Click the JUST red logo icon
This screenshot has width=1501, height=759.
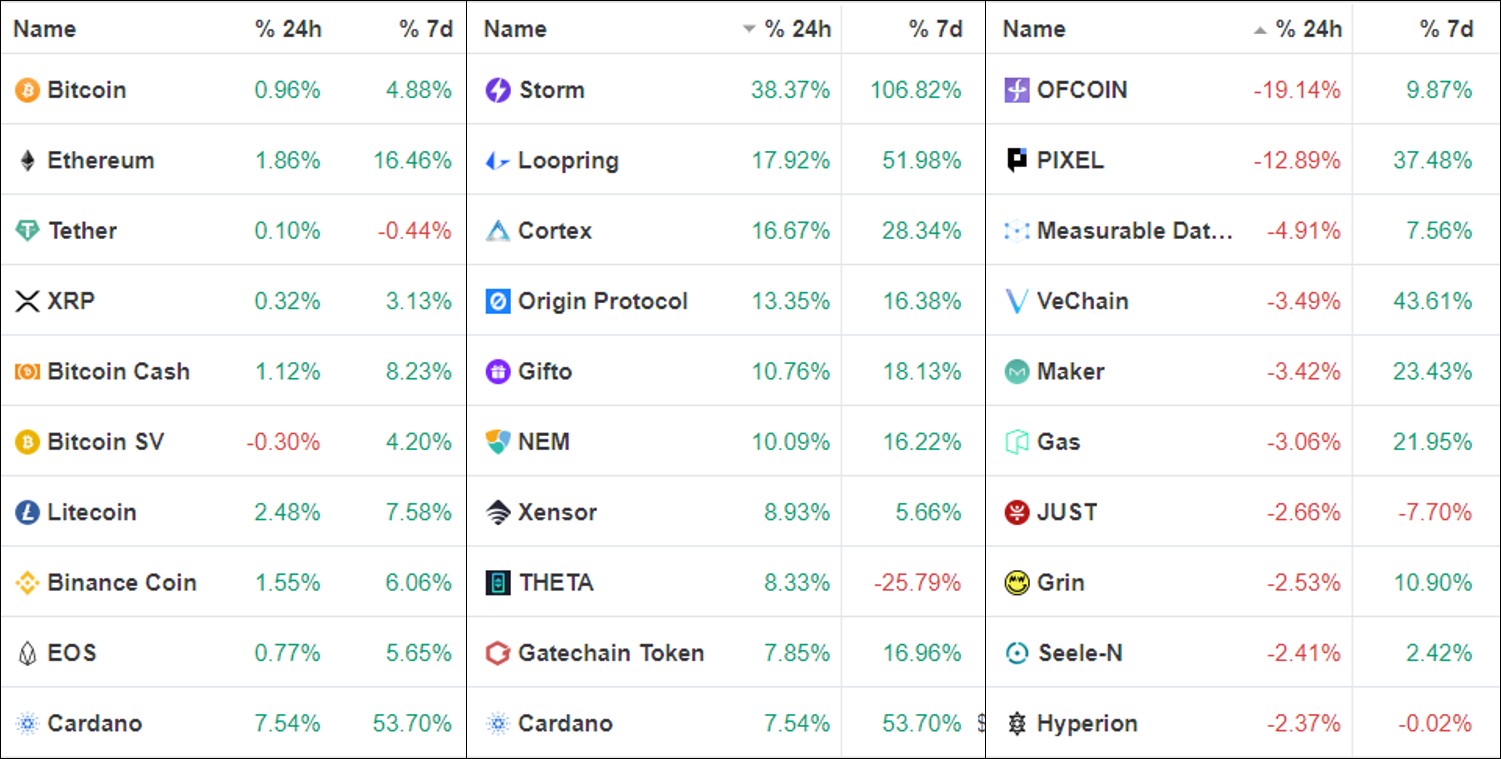[1016, 513]
